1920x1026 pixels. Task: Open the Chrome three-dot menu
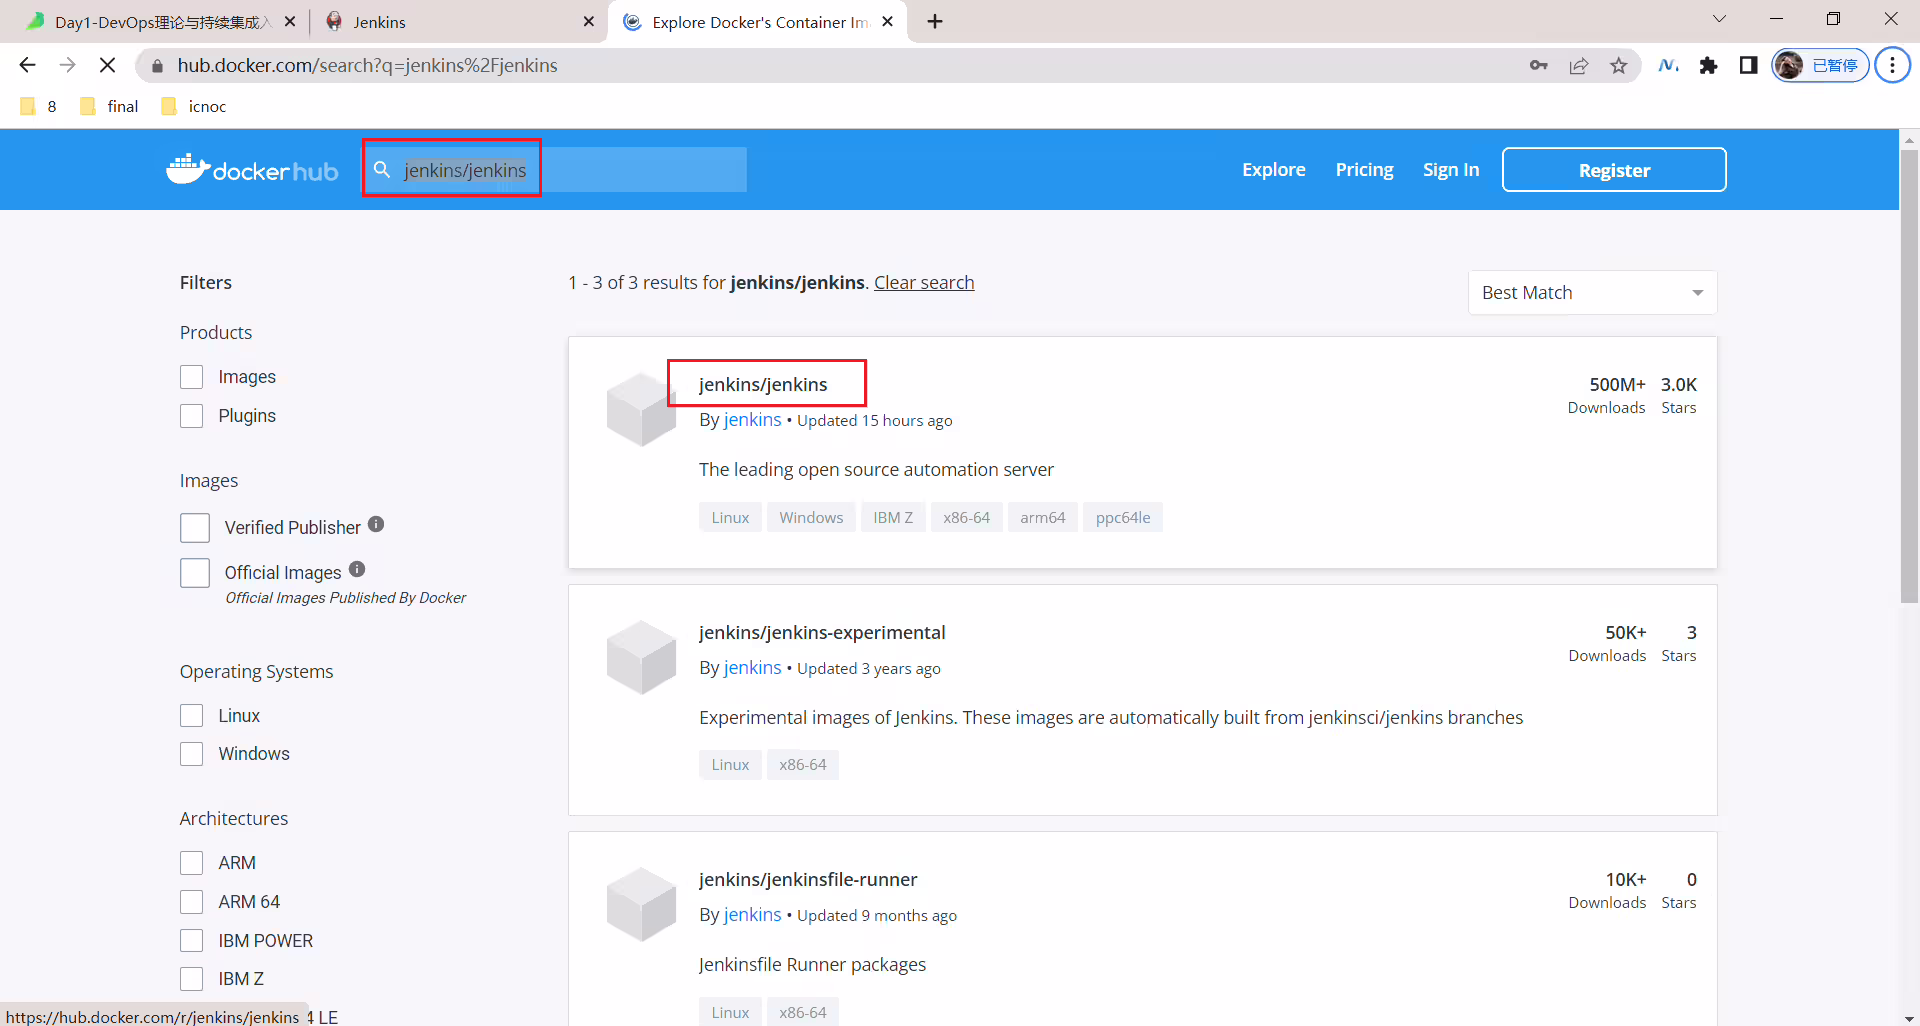1892,66
